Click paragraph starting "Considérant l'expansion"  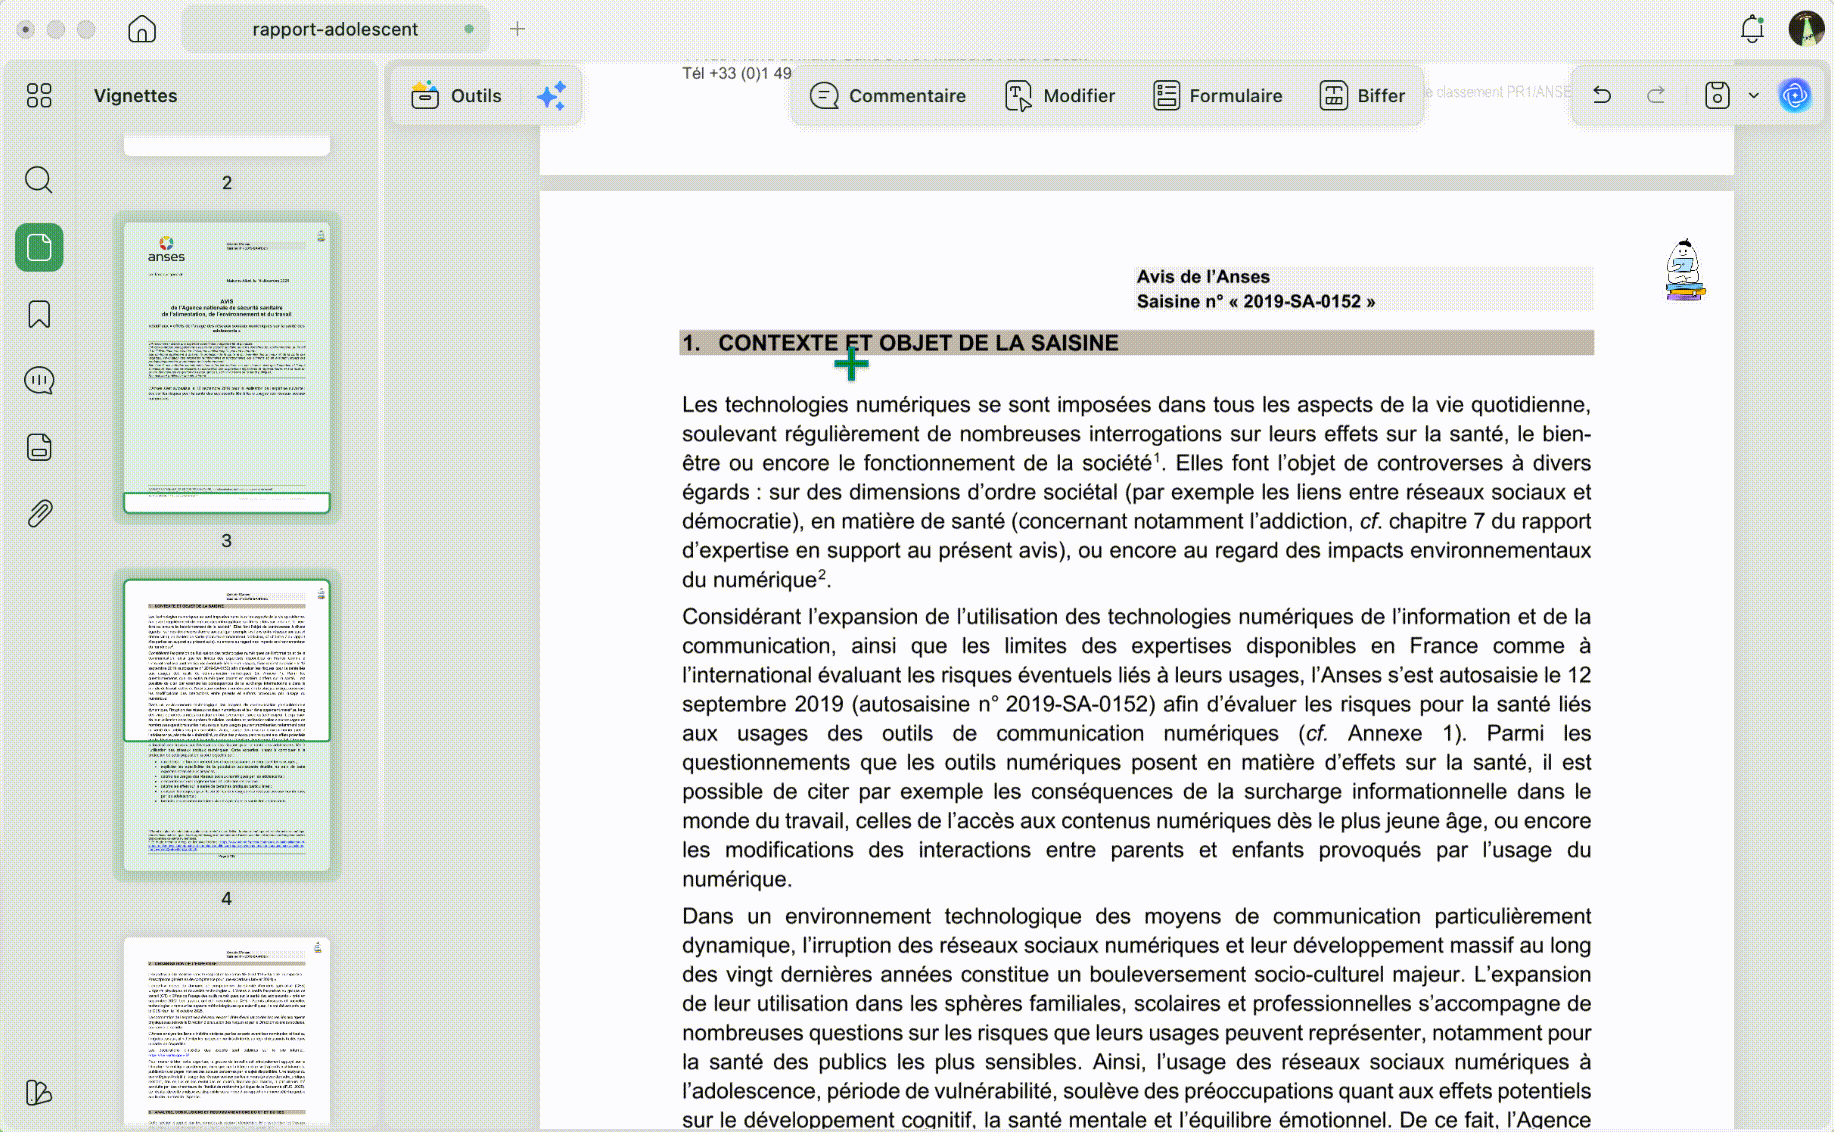coord(1136,747)
